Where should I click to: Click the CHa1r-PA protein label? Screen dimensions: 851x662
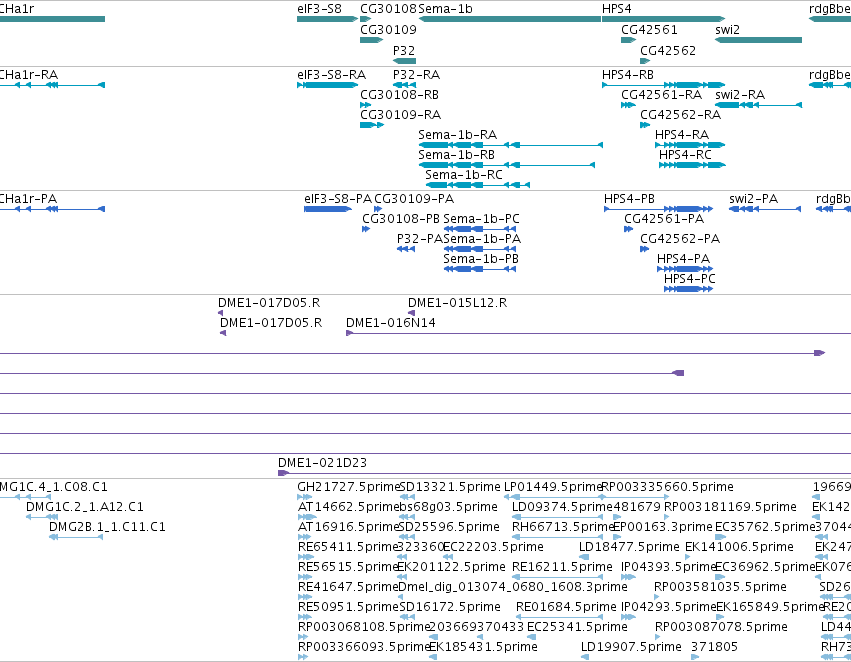click(28, 199)
